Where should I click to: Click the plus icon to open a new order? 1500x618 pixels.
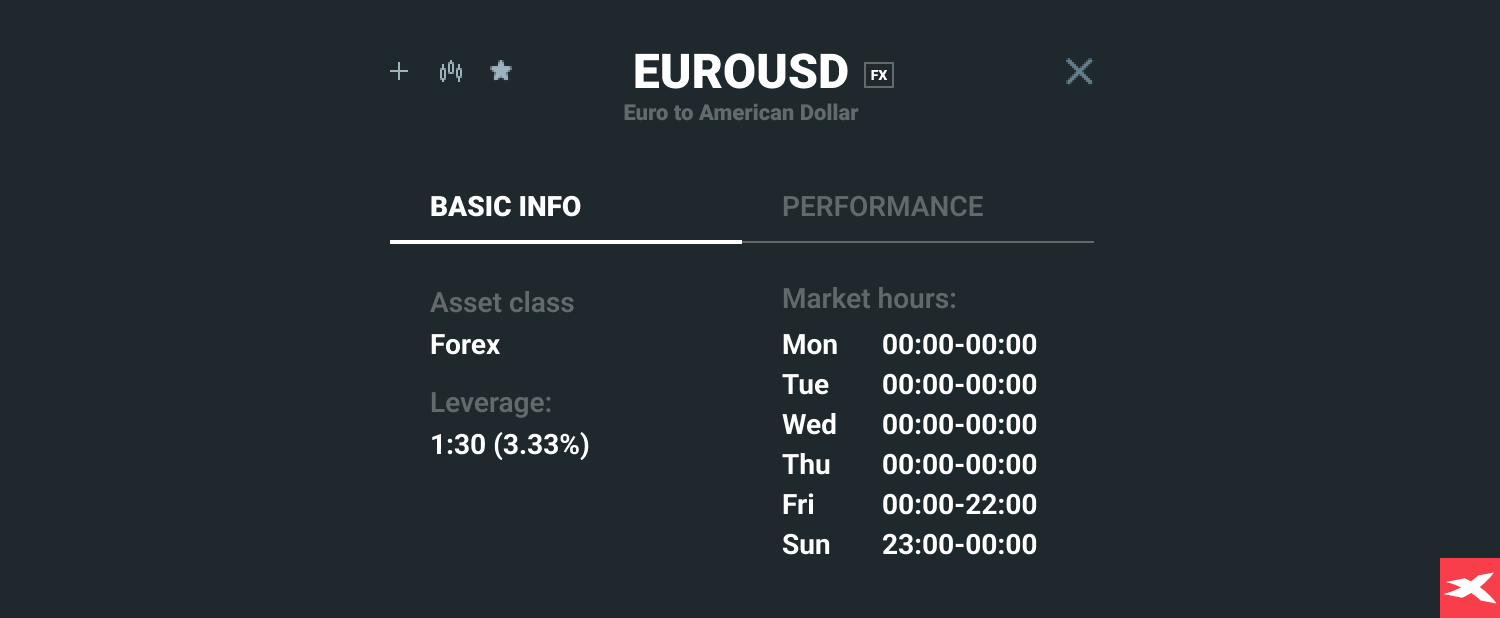(398, 71)
